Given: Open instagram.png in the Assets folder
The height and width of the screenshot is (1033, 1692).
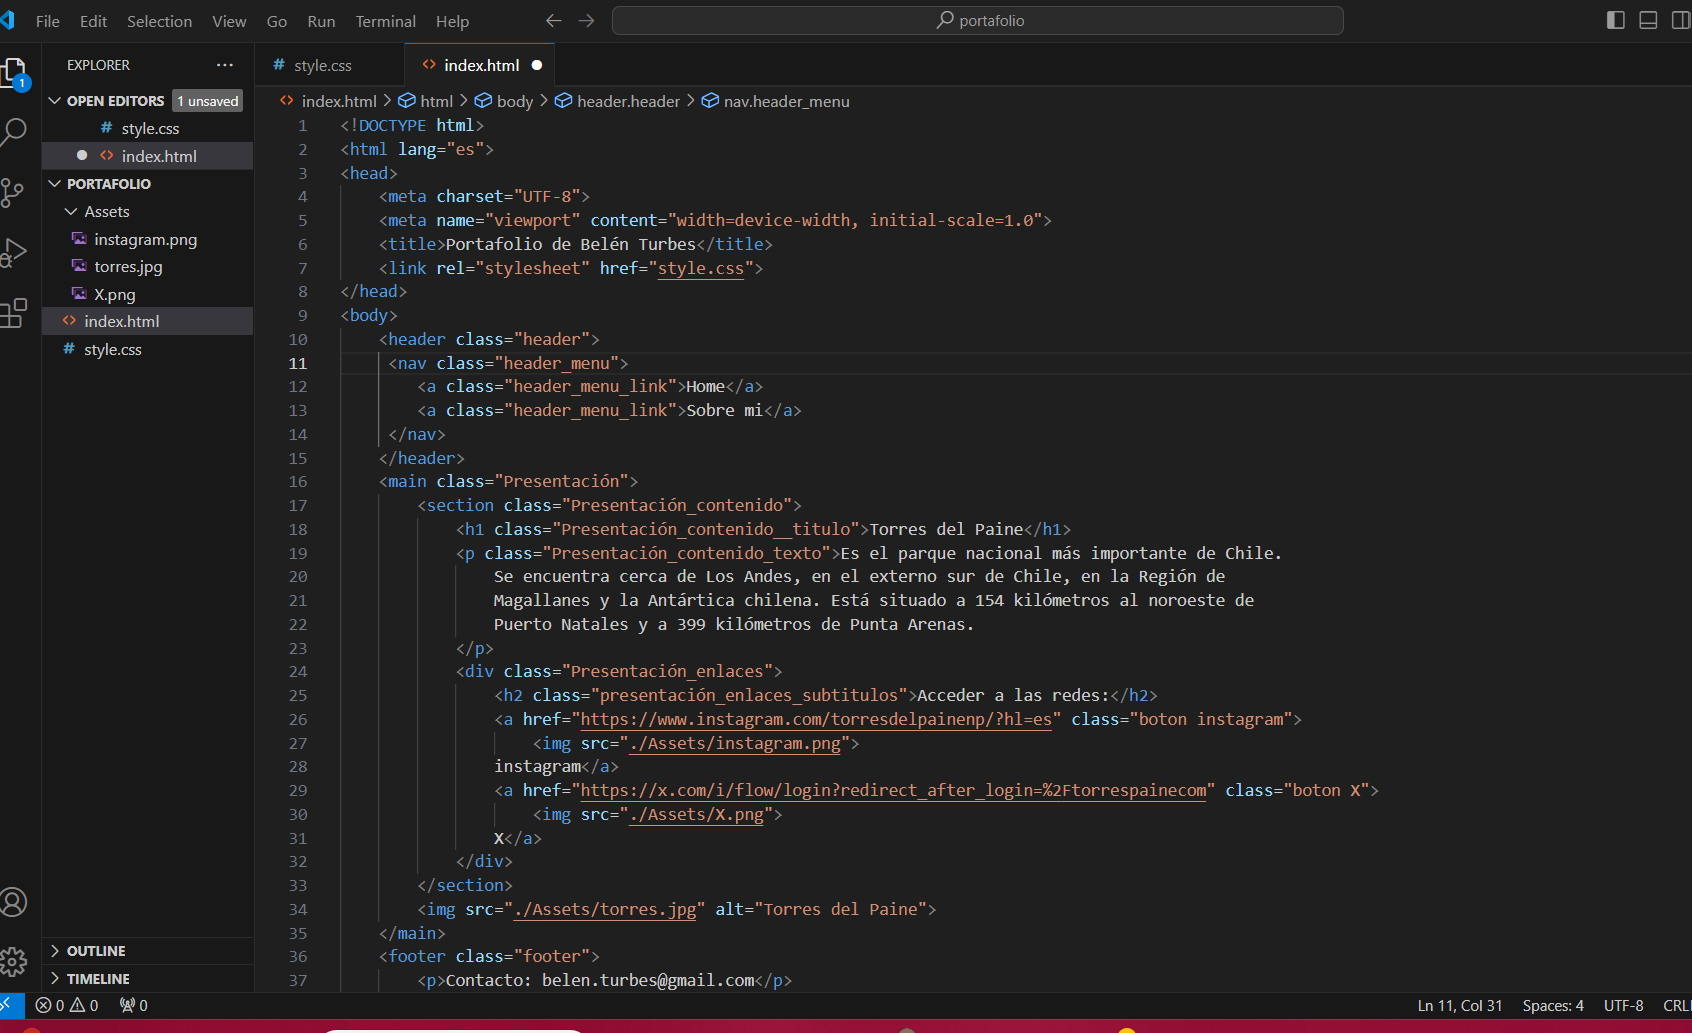Looking at the screenshot, I should click(145, 240).
